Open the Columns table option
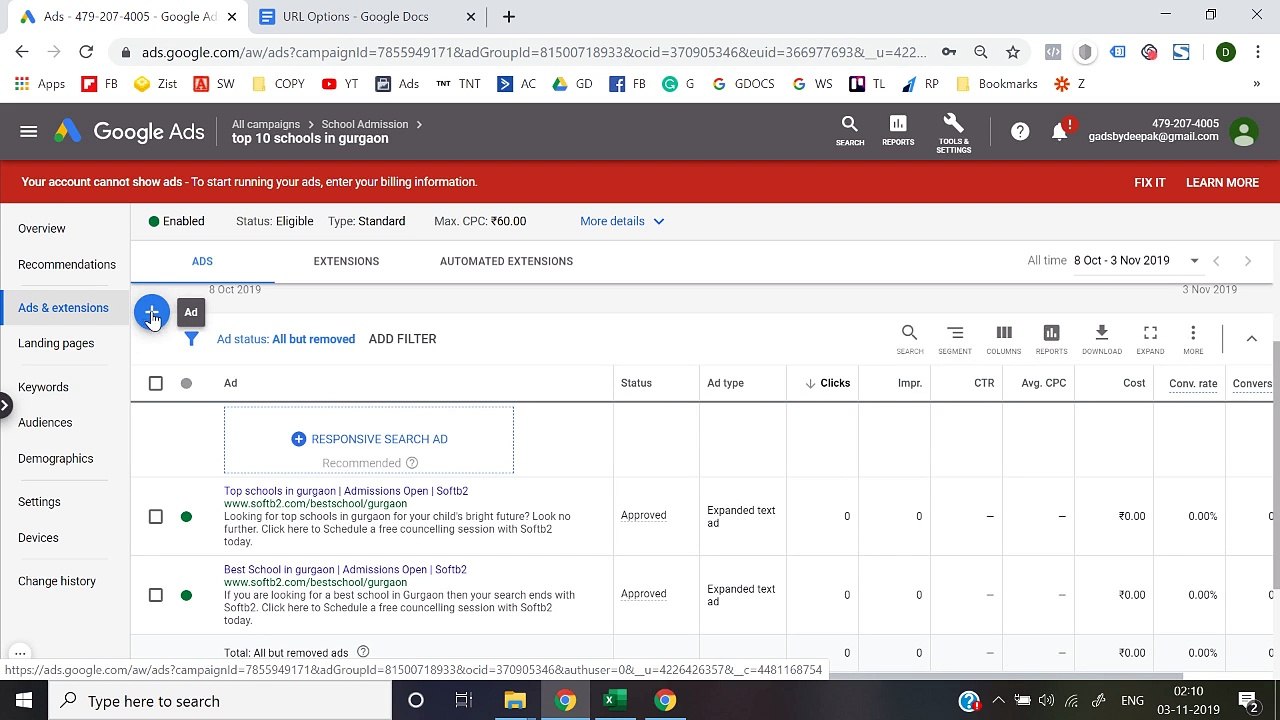Viewport: 1280px width, 720px height. (x=1004, y=339)
